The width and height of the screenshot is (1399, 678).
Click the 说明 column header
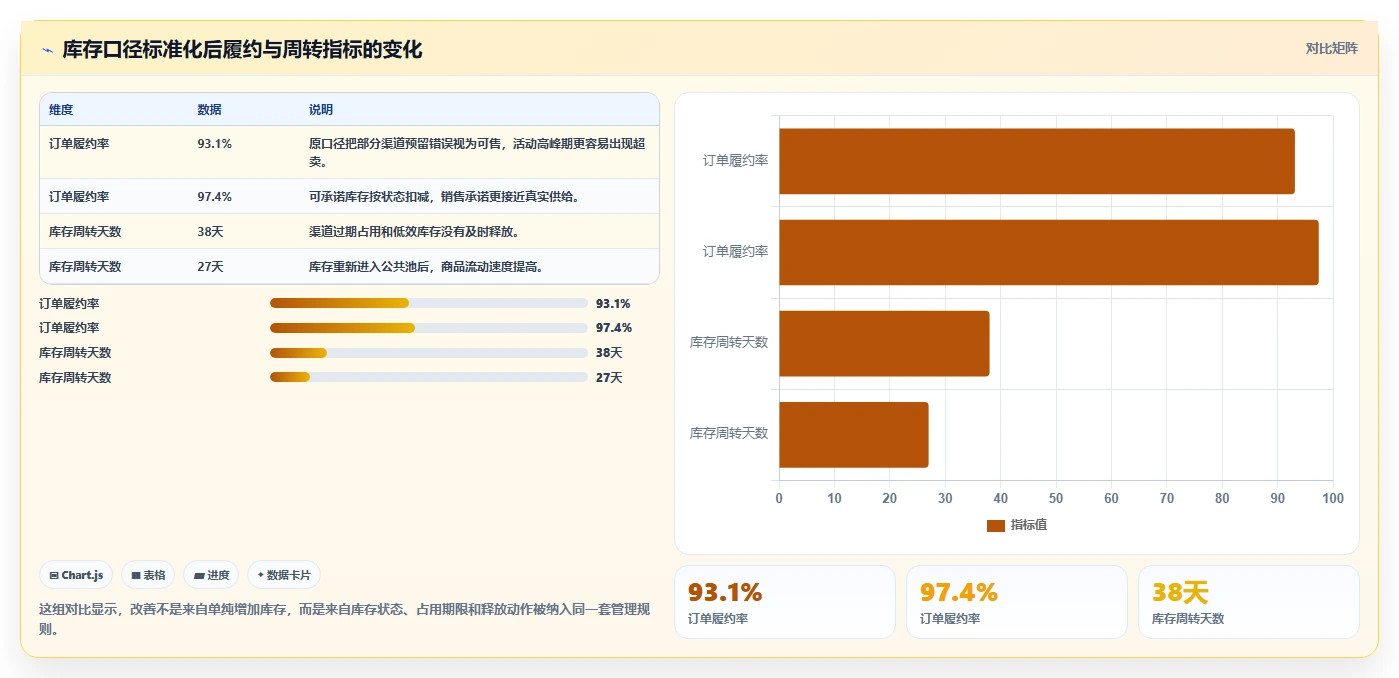point(321,110)
